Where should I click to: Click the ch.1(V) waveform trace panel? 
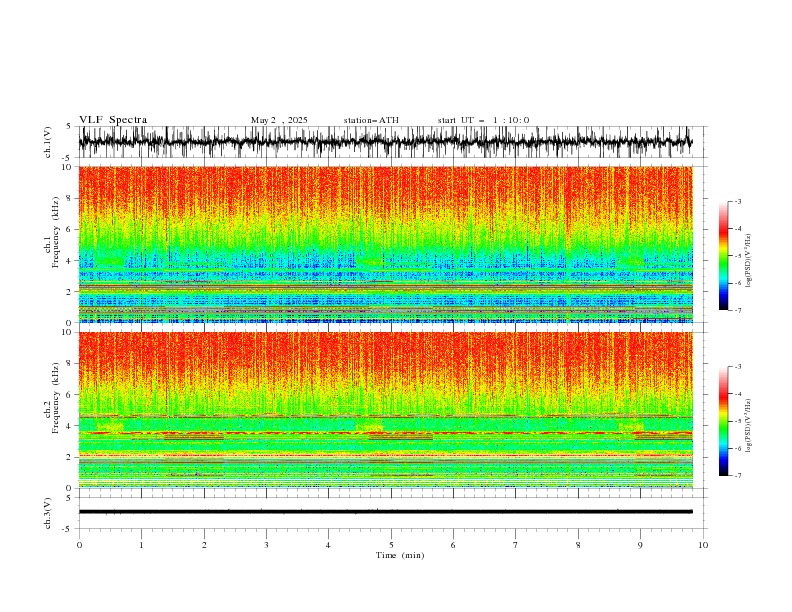pos(393,142)
